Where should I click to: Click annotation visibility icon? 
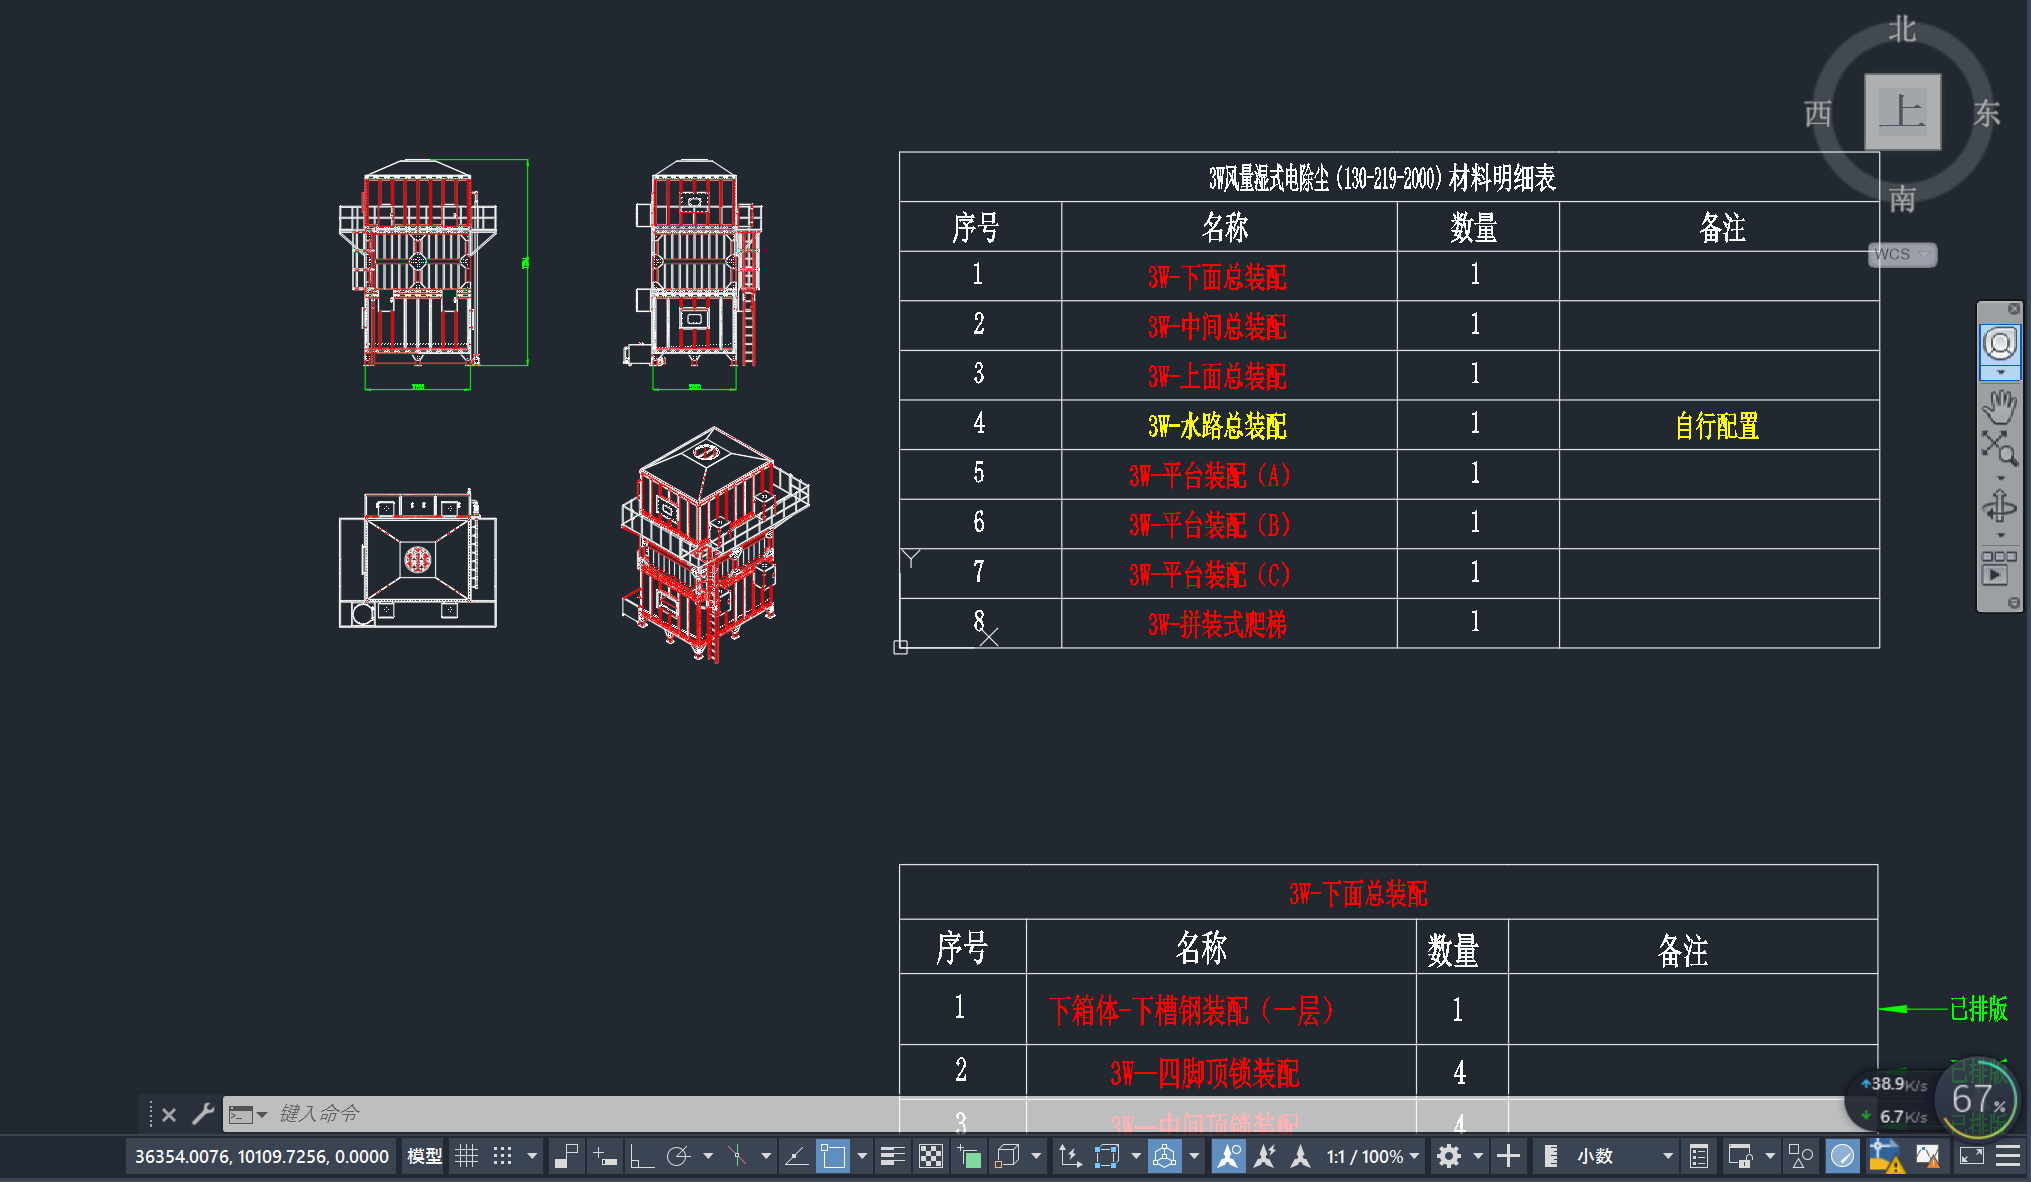click(1228, 1157)
